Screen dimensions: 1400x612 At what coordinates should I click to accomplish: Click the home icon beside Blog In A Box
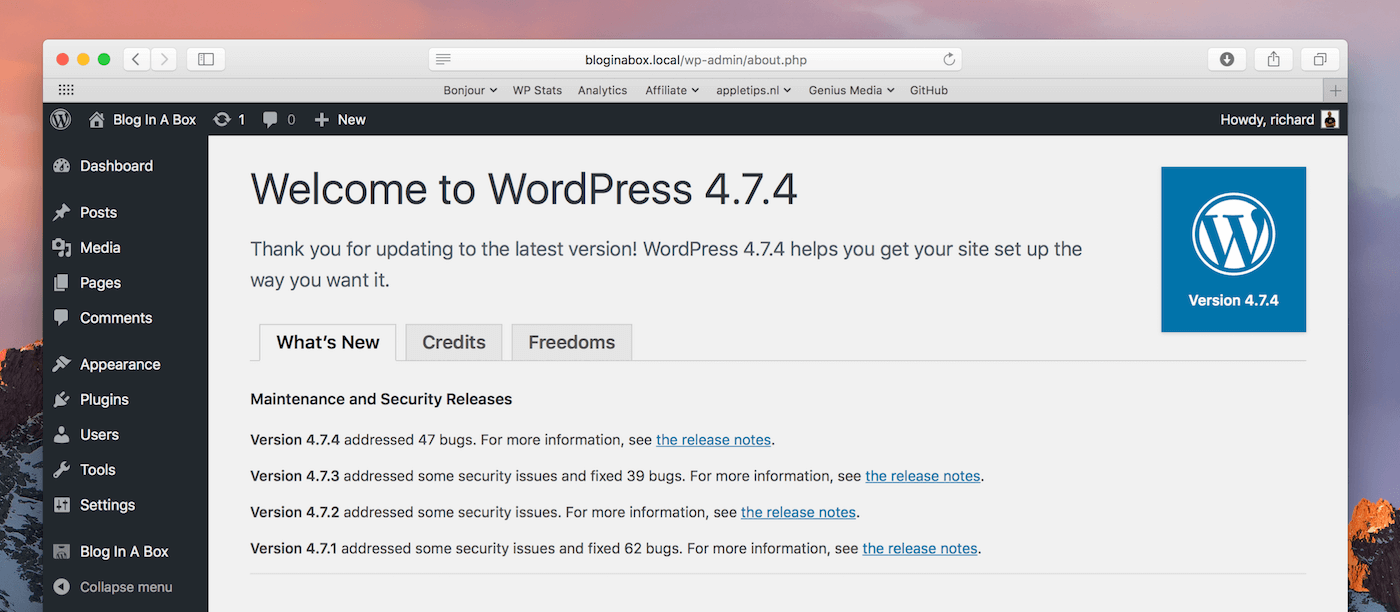point(97,119)
